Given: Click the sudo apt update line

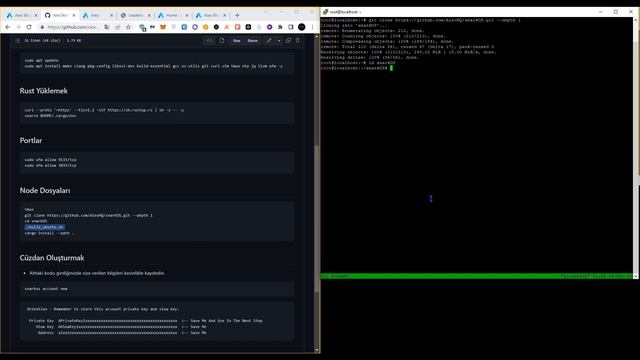Looking at the screenshot, I should pyautogui.click(x=41, y=60).
